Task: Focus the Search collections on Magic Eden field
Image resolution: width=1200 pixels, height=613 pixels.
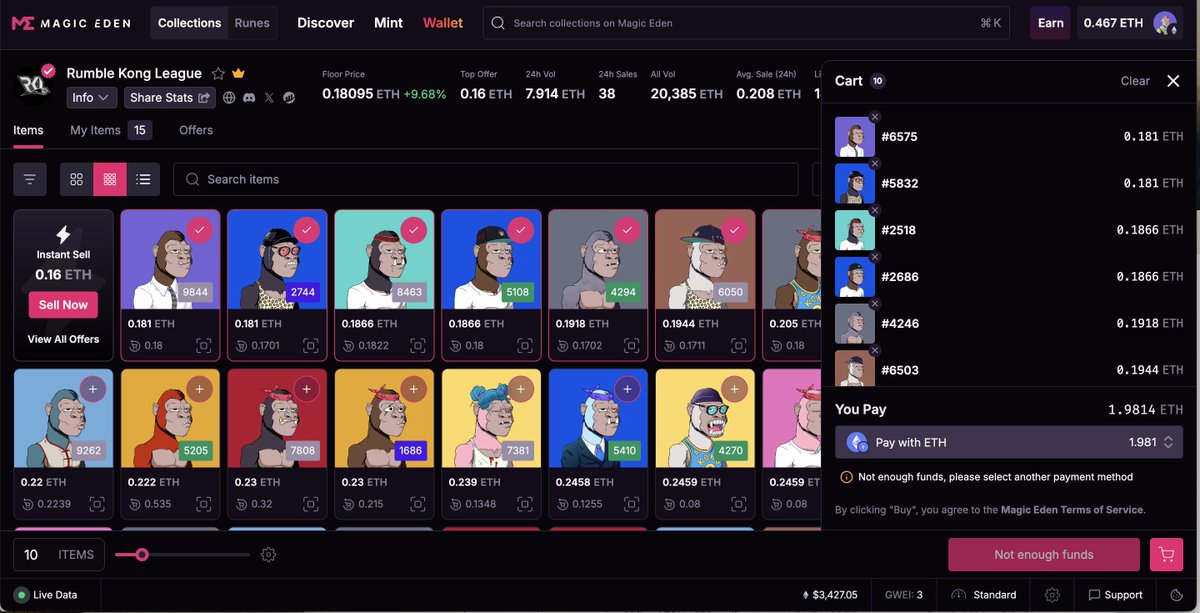Action: pos(747,23)
